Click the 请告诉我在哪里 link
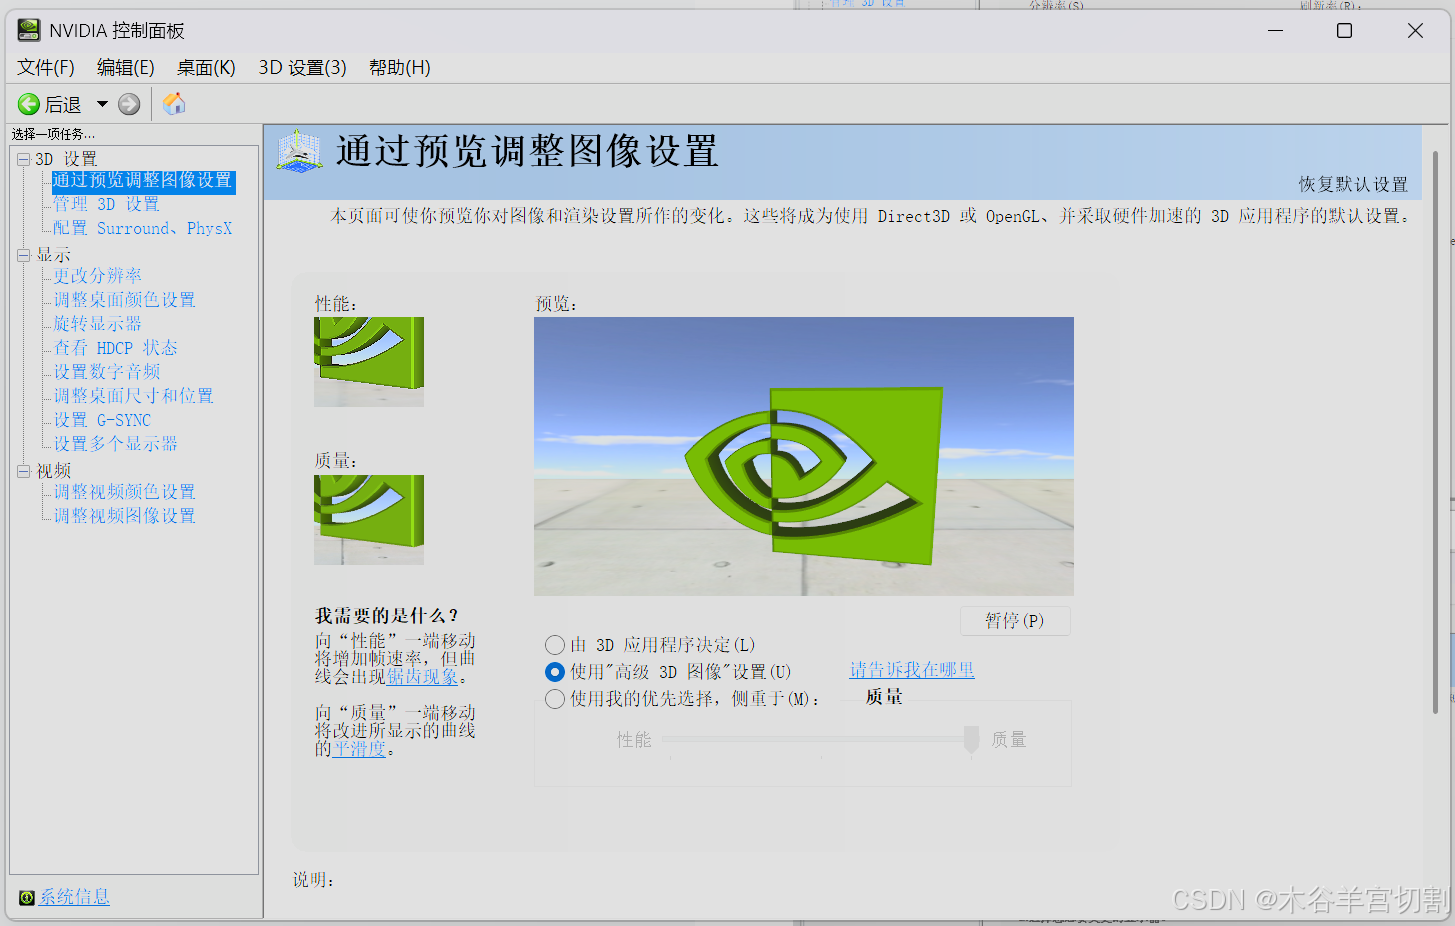The height and width of the screenshot is (926, 1455). [912, 670]
